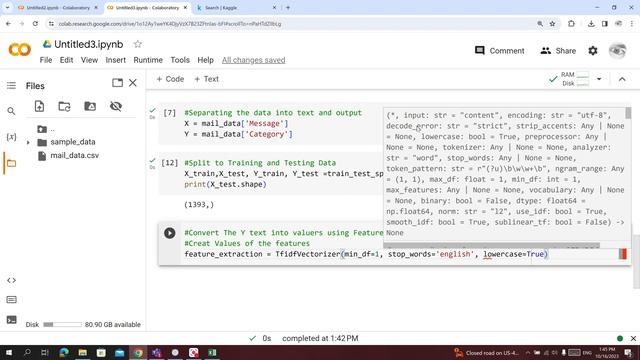Click the (1393,) output text
Image resolution: width=640 pixels, height=360 pixels.
(x=199, y=204)
